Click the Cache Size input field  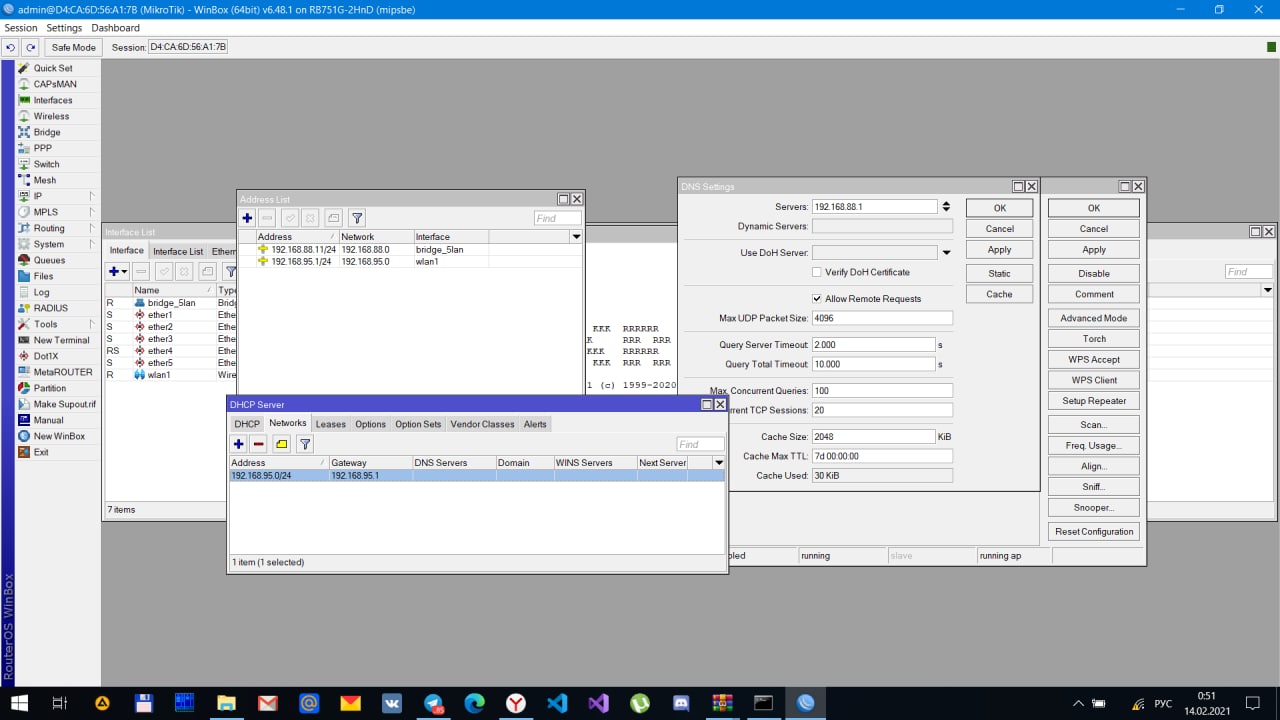(873, 437)
